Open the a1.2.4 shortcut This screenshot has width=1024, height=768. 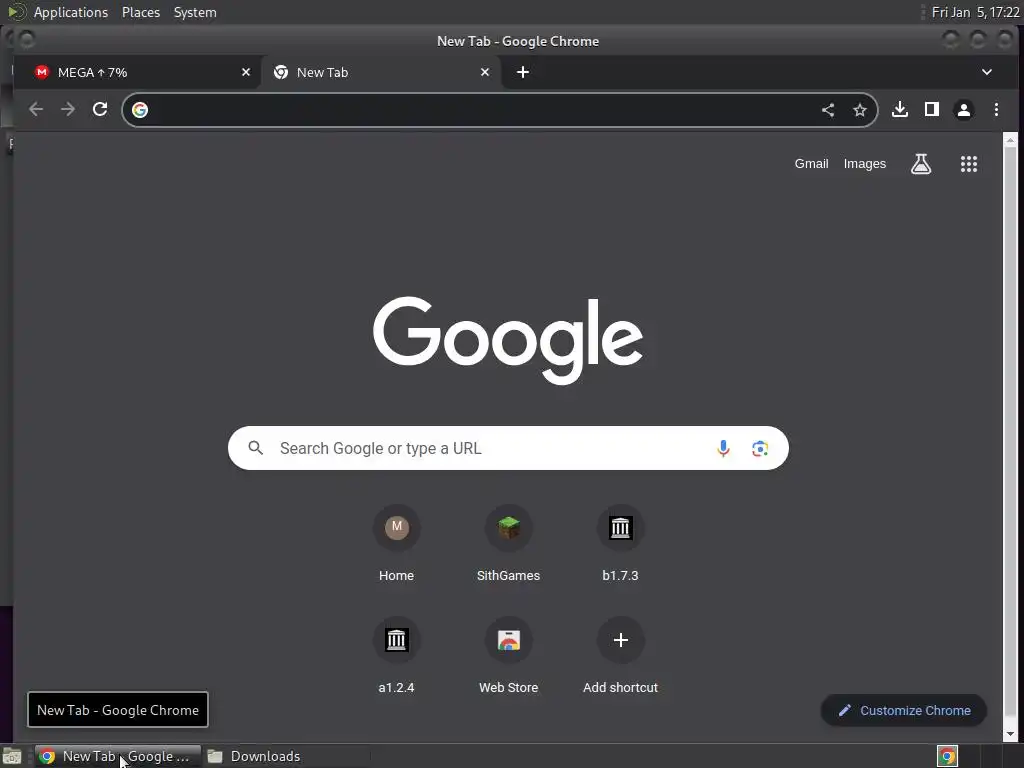[x=396, y=656]
